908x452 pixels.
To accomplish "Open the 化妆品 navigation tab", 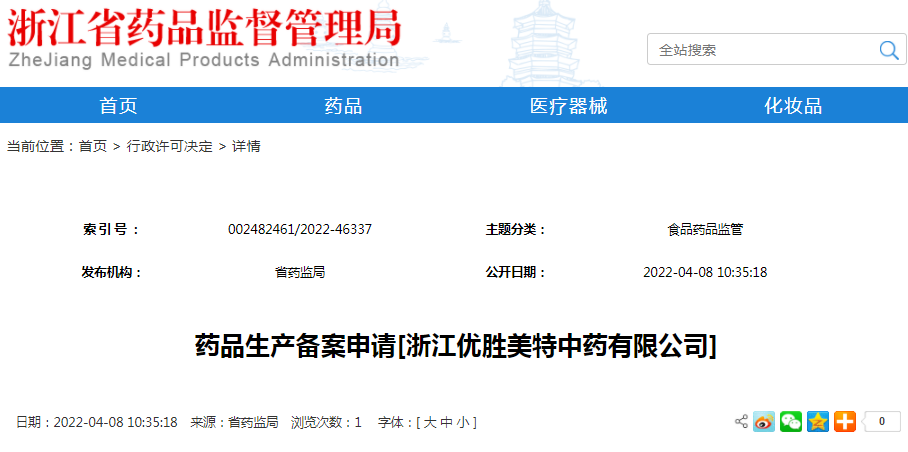I will pos(793,106).
